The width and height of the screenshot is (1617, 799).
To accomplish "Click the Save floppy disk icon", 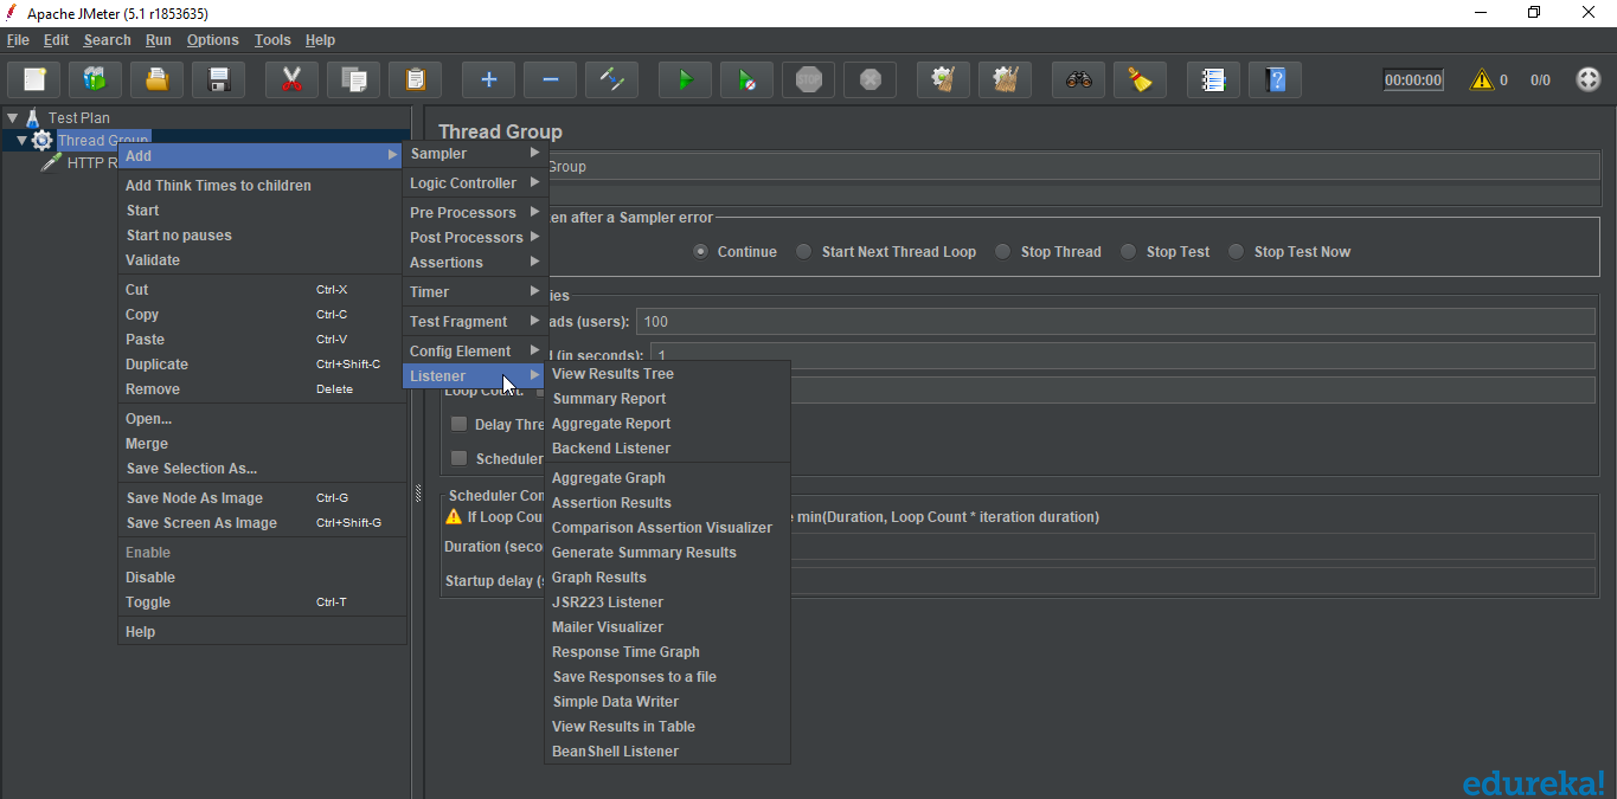I will tap(219, 80).
